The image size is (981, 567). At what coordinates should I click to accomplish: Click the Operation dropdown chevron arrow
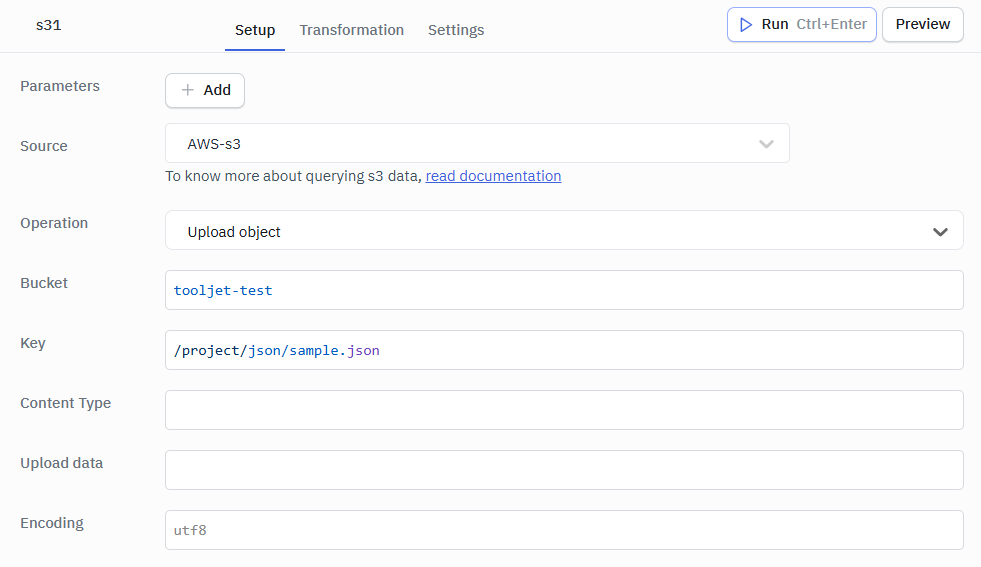940,231
